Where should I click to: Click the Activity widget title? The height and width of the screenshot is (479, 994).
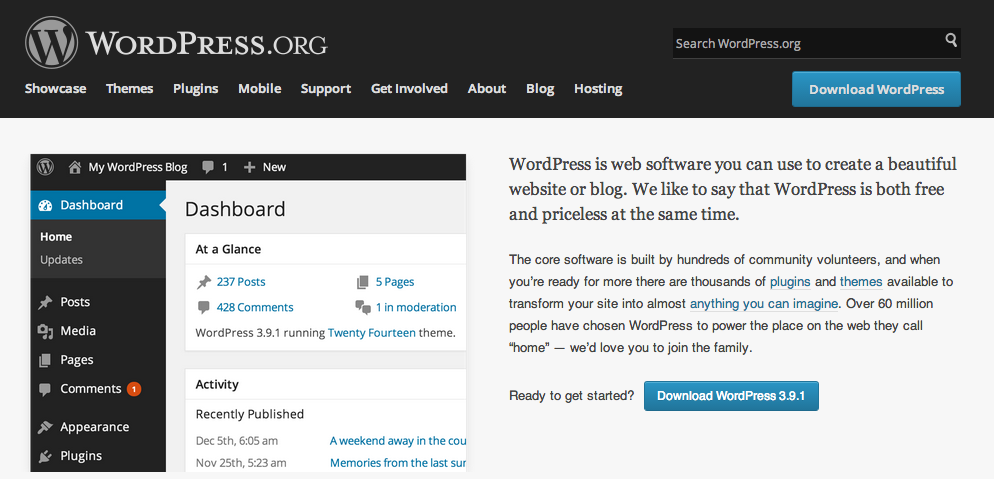click(x=217, y=385)
